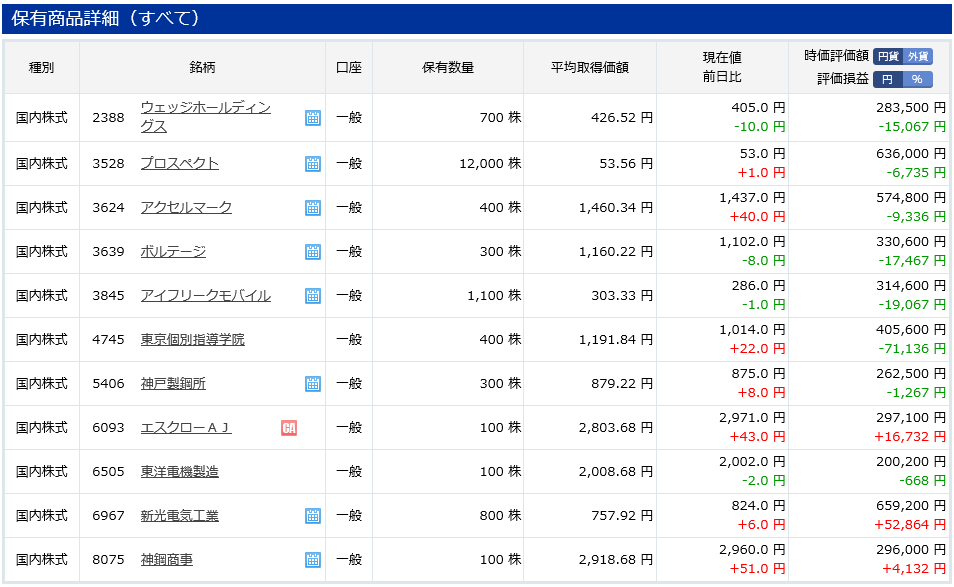This screenshot has height=587, width=954.
Task: Click profit value +52,864 円
Action: tap(910, 525)
